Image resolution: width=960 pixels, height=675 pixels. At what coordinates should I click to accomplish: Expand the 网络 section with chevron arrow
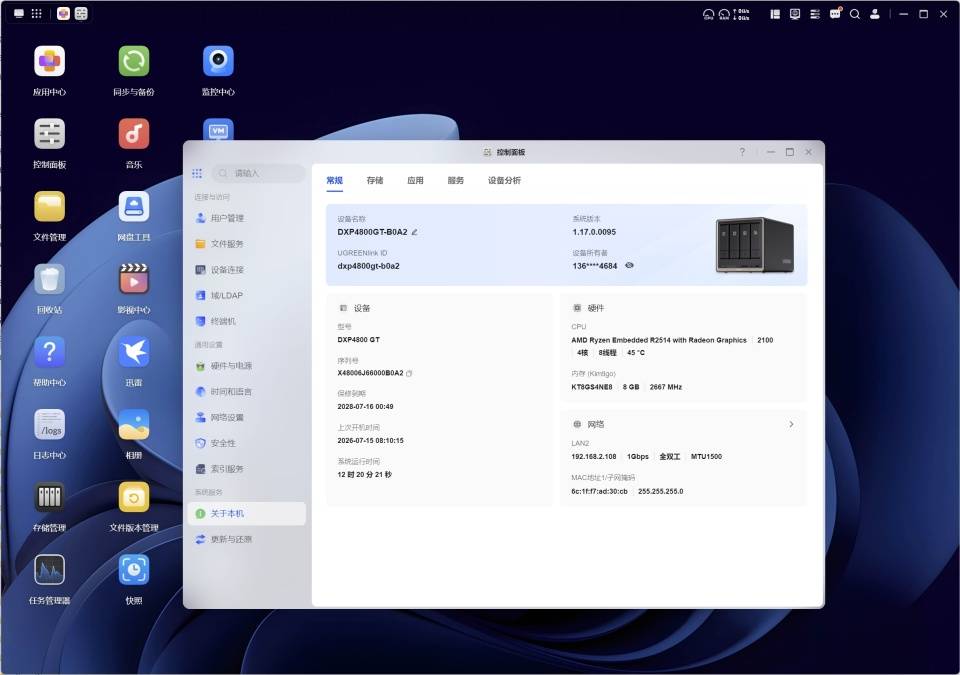[791, 424]
